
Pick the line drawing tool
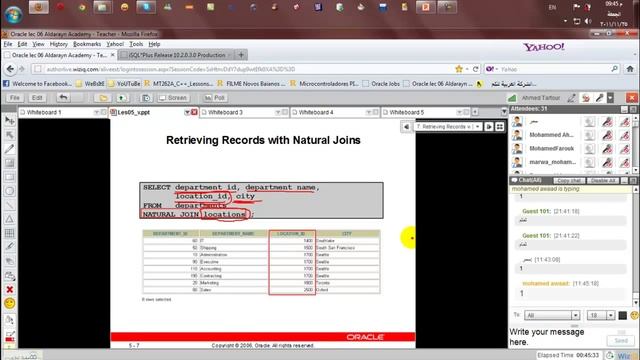tap(9, 205)
